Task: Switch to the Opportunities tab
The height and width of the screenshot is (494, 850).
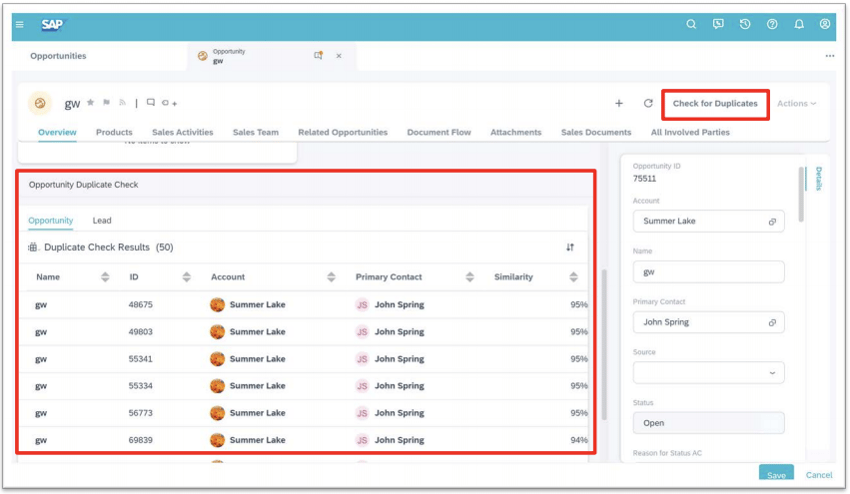Action: click(58, 56)
